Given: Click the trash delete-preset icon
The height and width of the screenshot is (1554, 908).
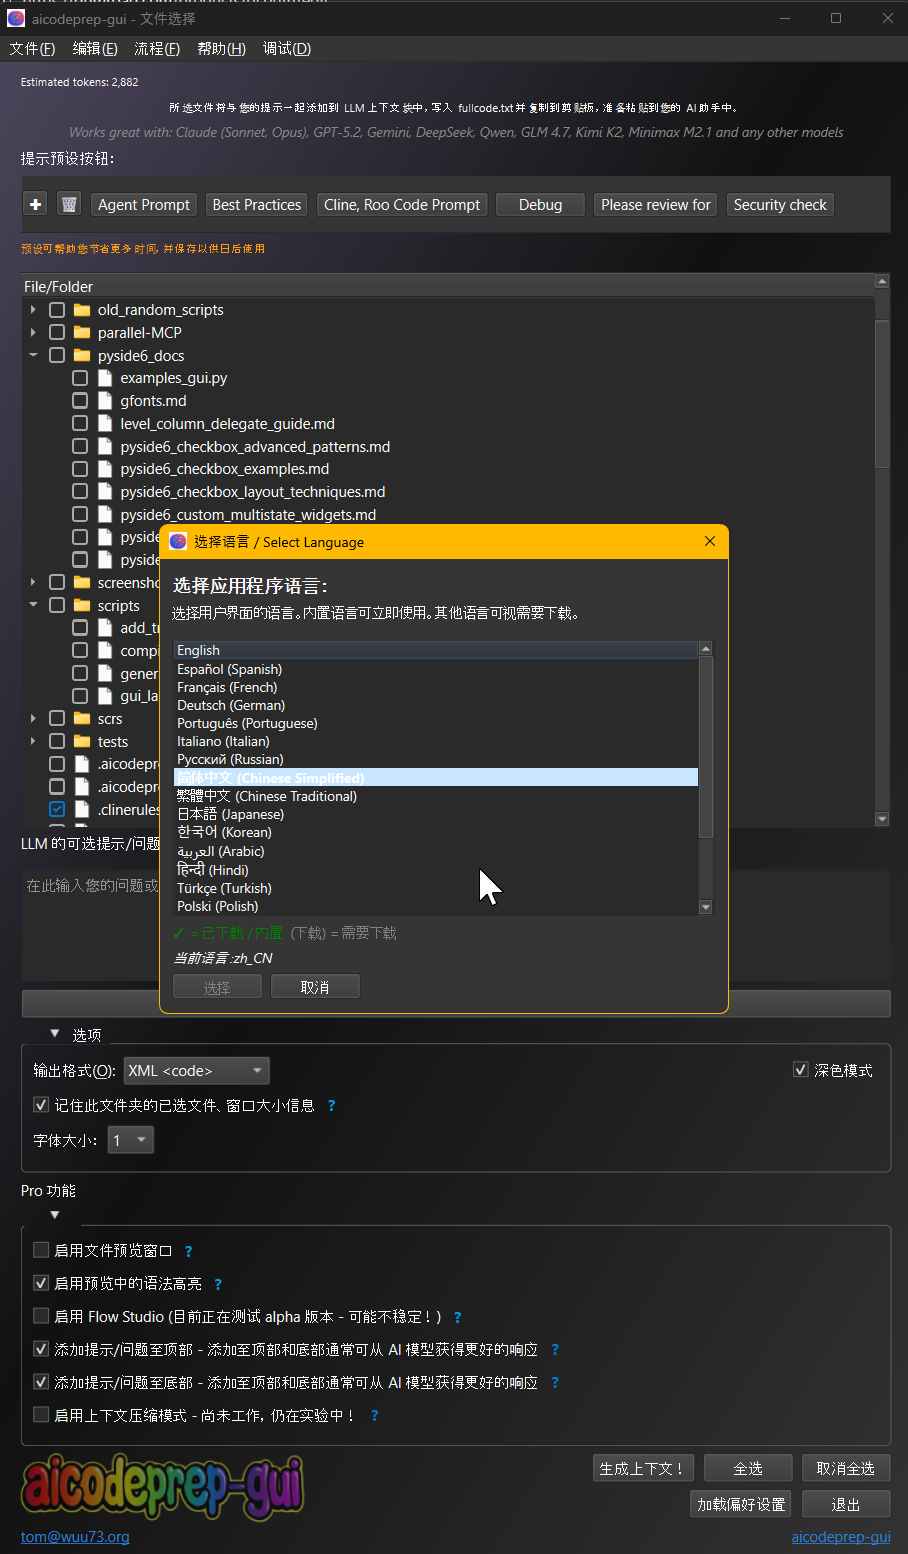Looking at the screenshot, I should (69, 204).
